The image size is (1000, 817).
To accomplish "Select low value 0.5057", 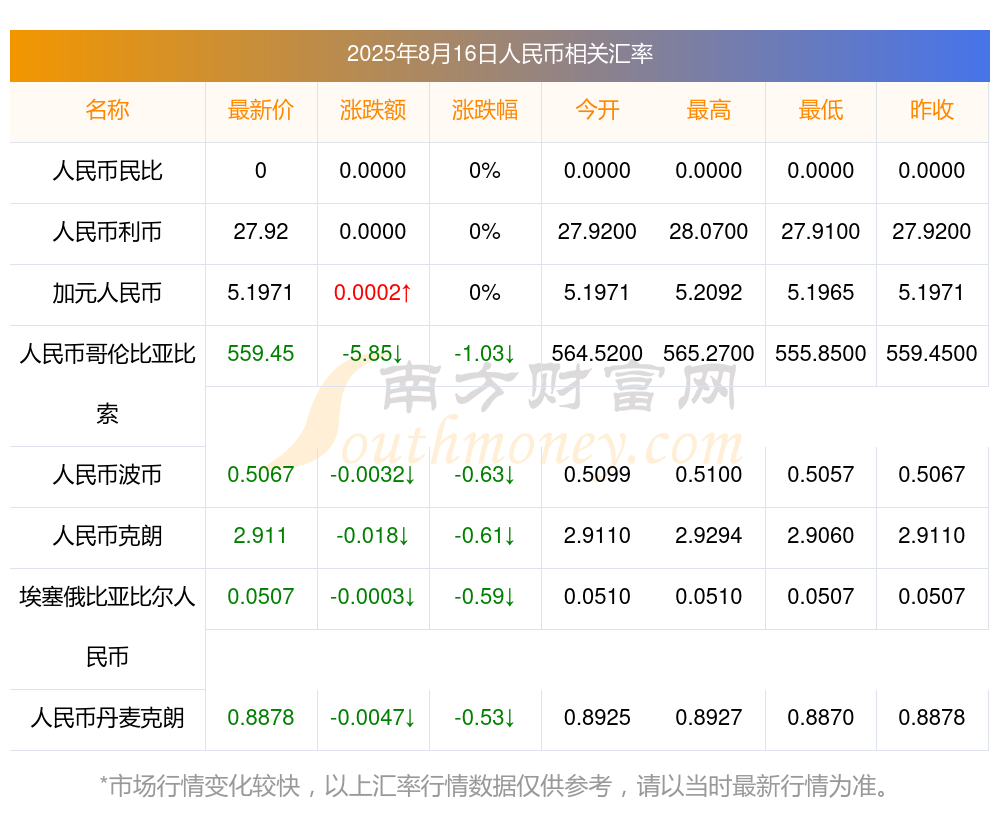I will (821, 475).
